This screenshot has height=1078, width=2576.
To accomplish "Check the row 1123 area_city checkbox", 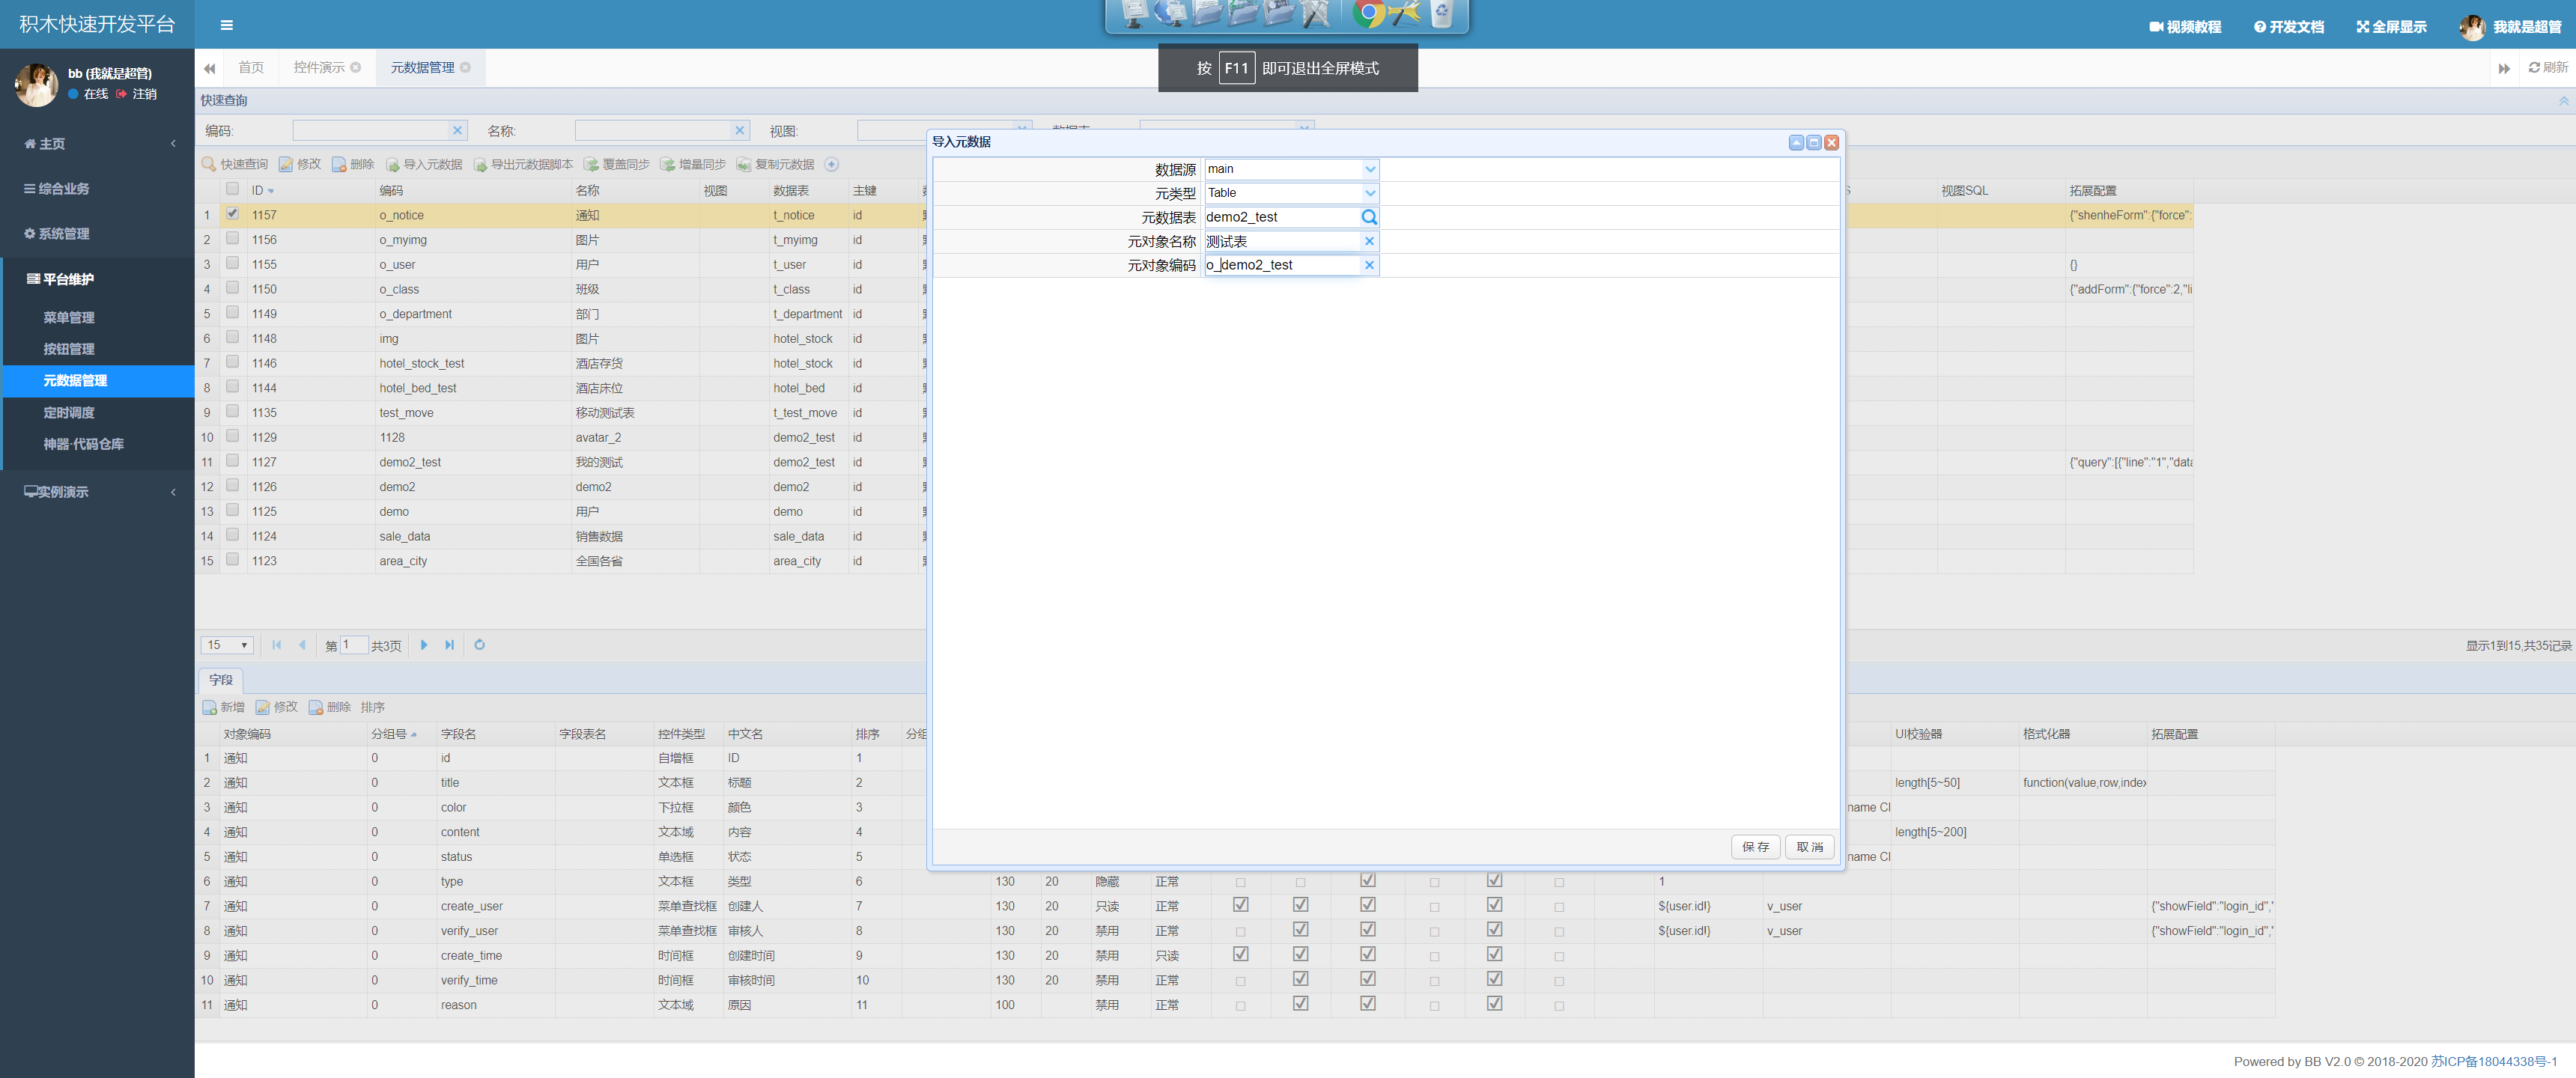I will [x=232, y=559].
